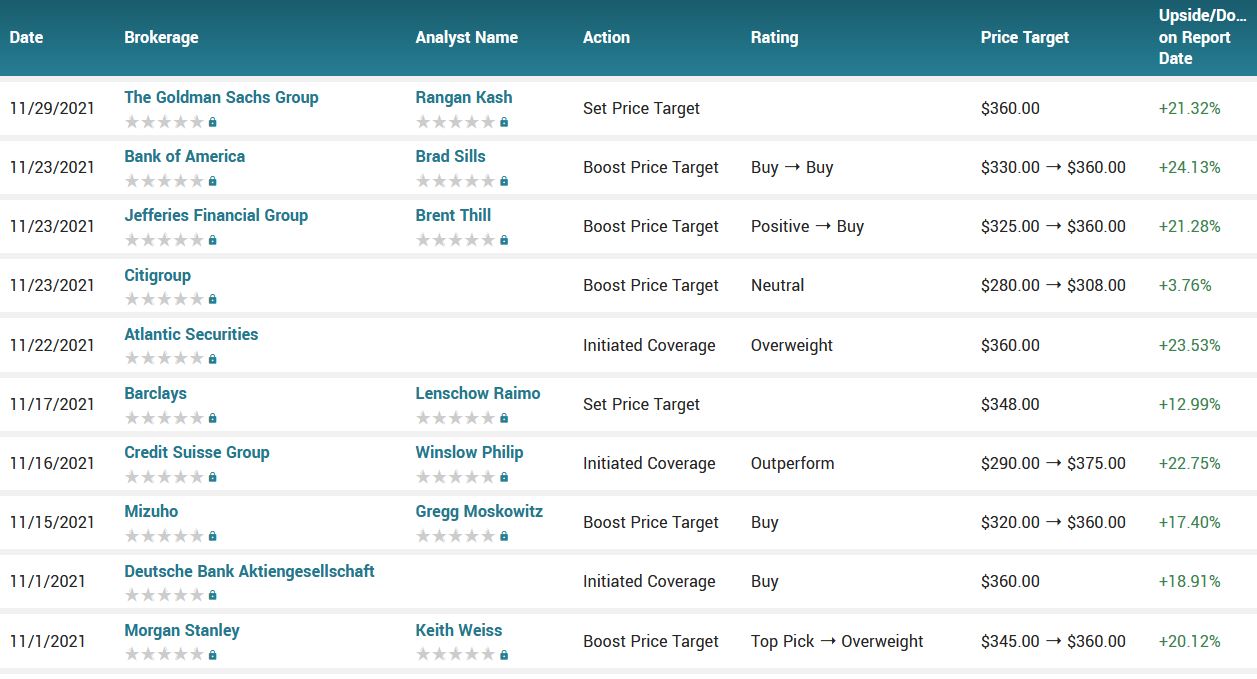The image size is (1257, 679).
Task: Click the lock icon under Morgan Stanley
Action: (213, 655)
